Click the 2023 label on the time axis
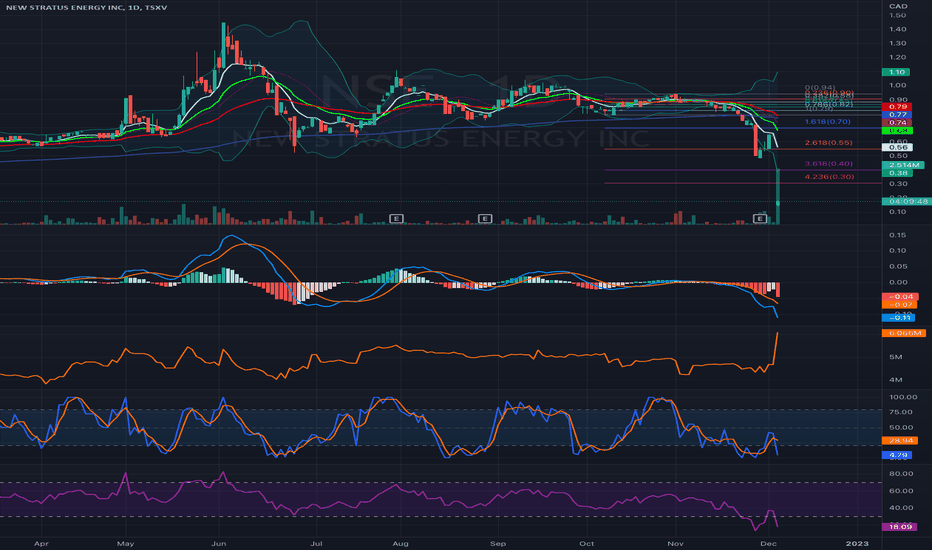 point(857,543)
